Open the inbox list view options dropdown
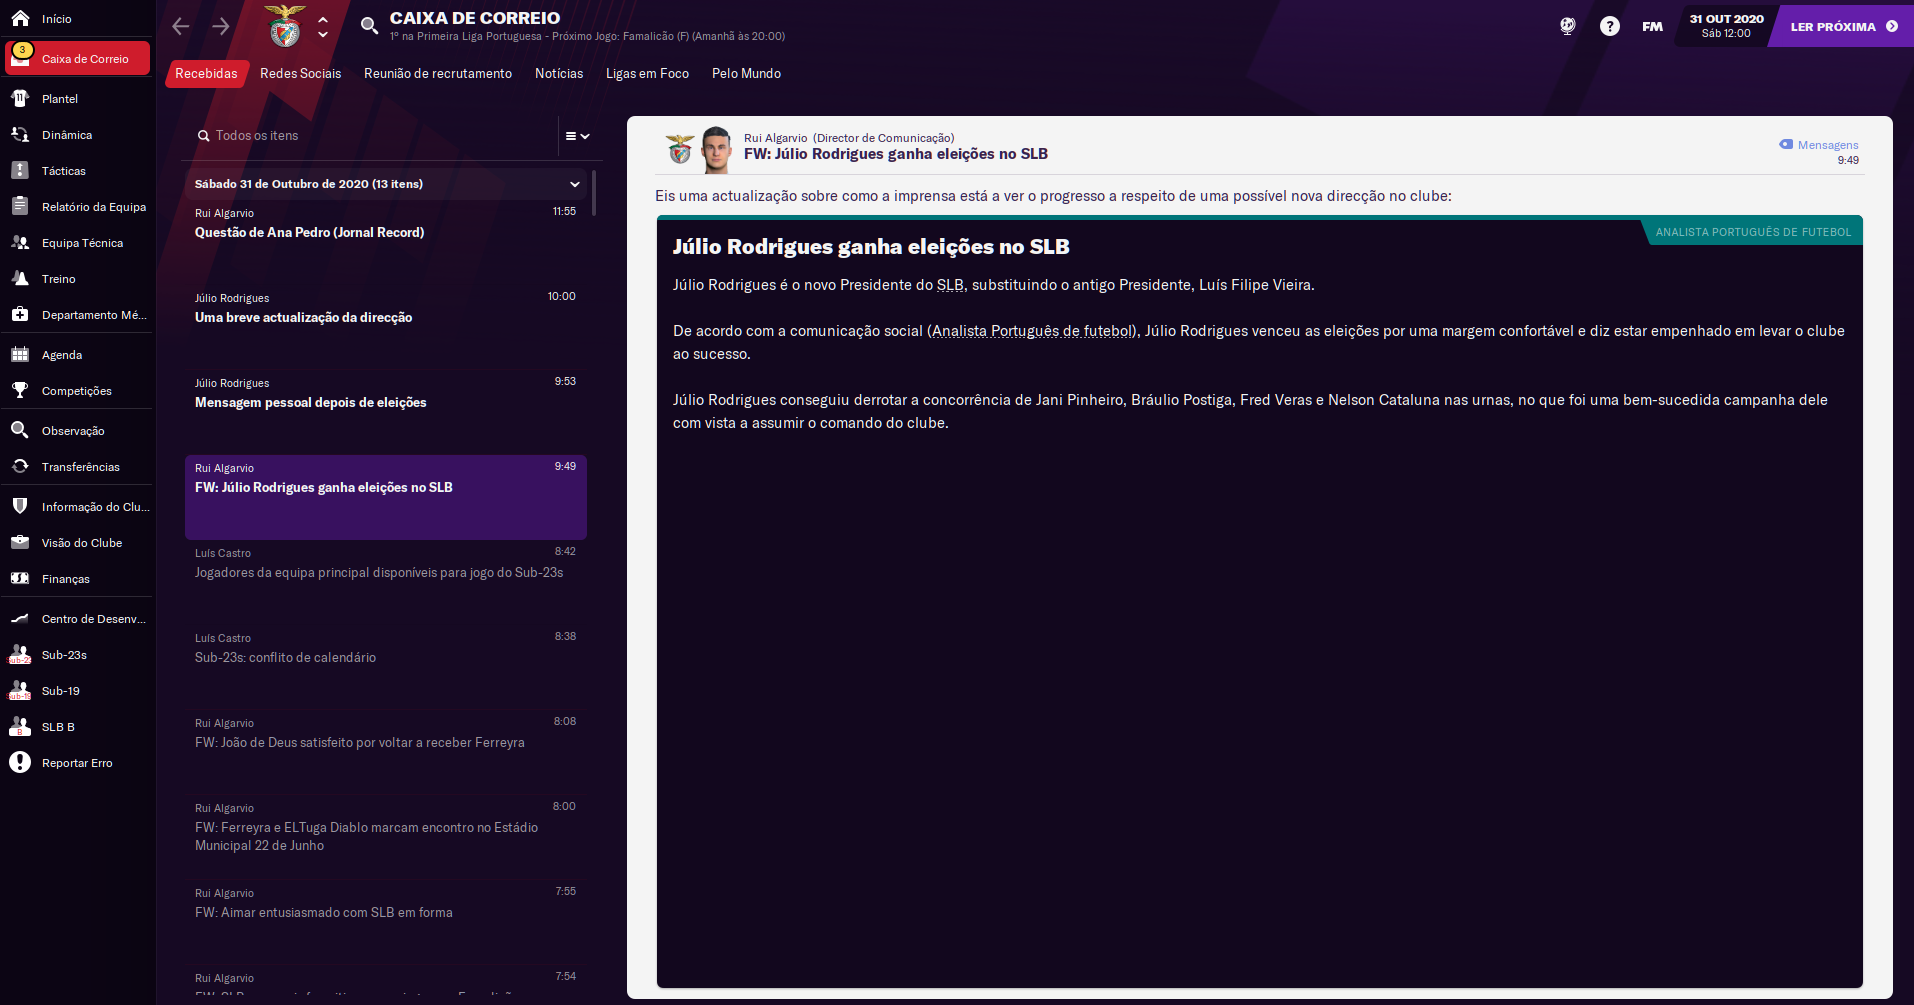The height and width of the screenshot is (1005, 1914). click(x=577, y=136)
